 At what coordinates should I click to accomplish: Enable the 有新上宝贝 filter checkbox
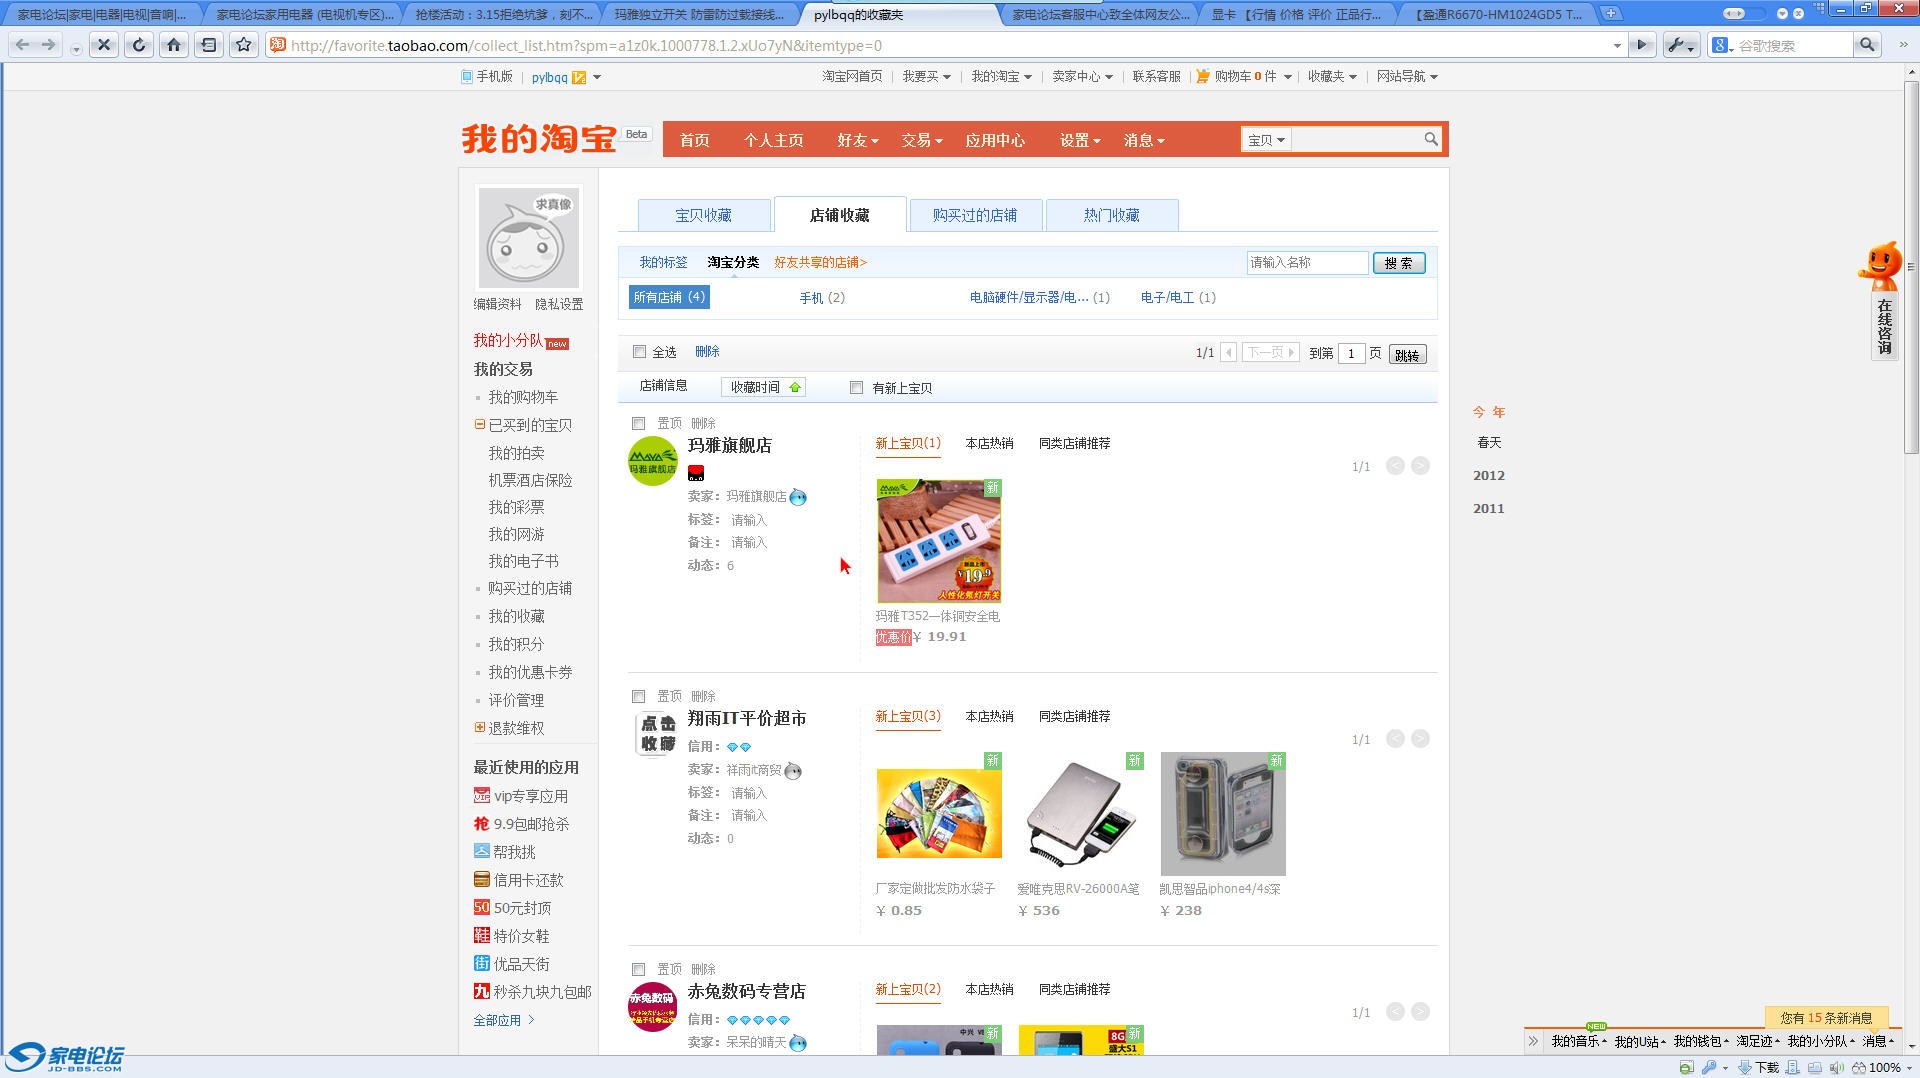(x=856, y=388)
